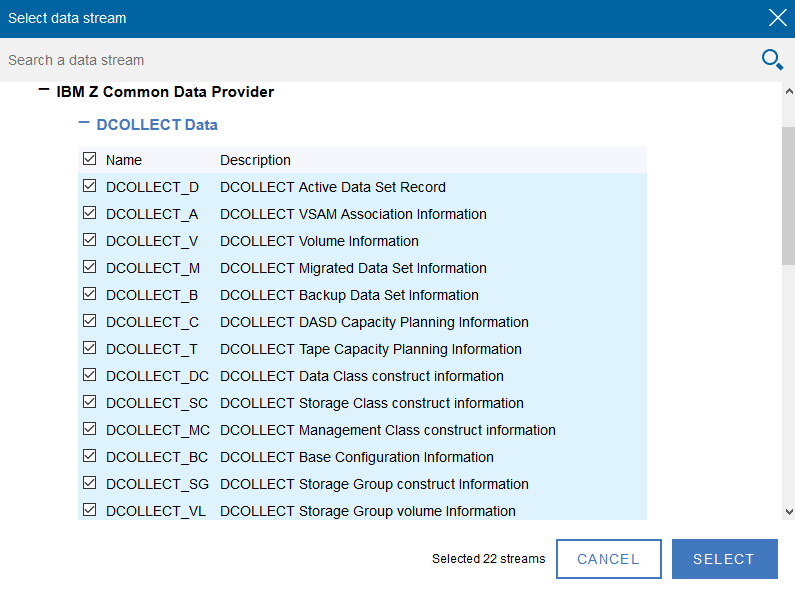Click DCOLLECT Tape Capacity Planning Information text
The height and width of the screenshot is (596, 795).
(x=371, y=349)
